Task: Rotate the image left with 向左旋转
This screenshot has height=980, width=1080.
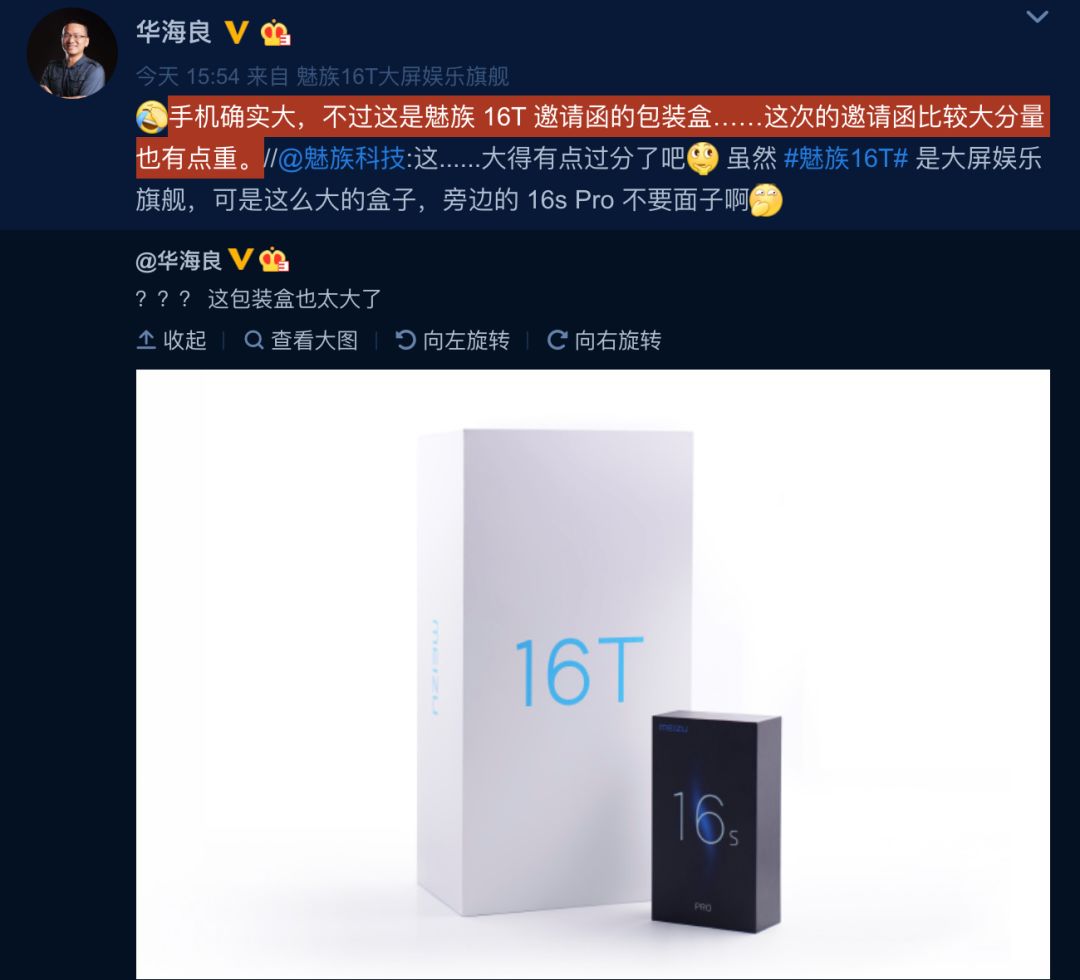Action: [x=453, y=340]
